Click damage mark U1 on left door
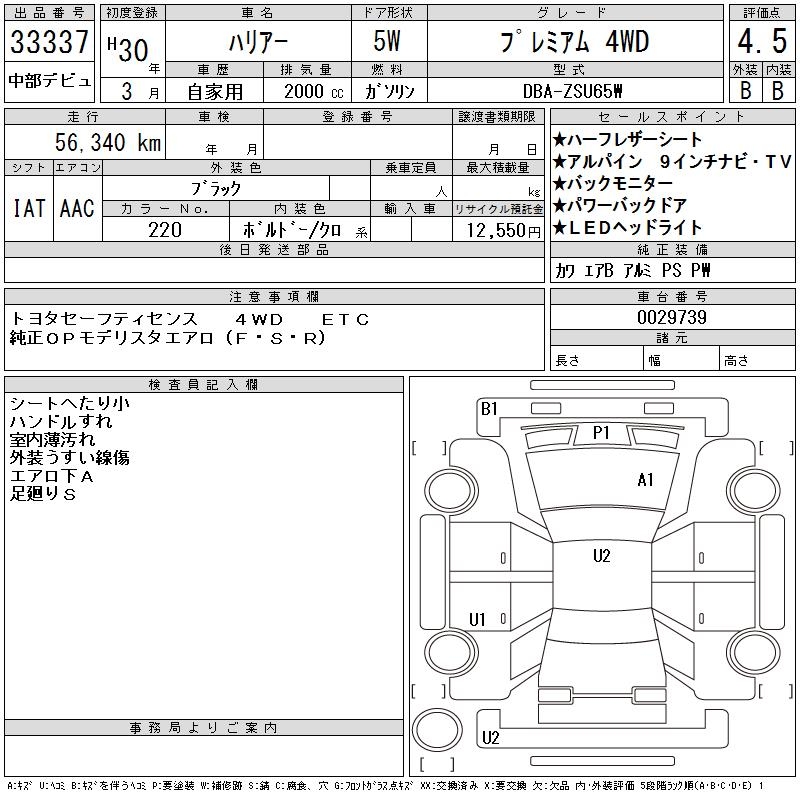 click(477, 620)
